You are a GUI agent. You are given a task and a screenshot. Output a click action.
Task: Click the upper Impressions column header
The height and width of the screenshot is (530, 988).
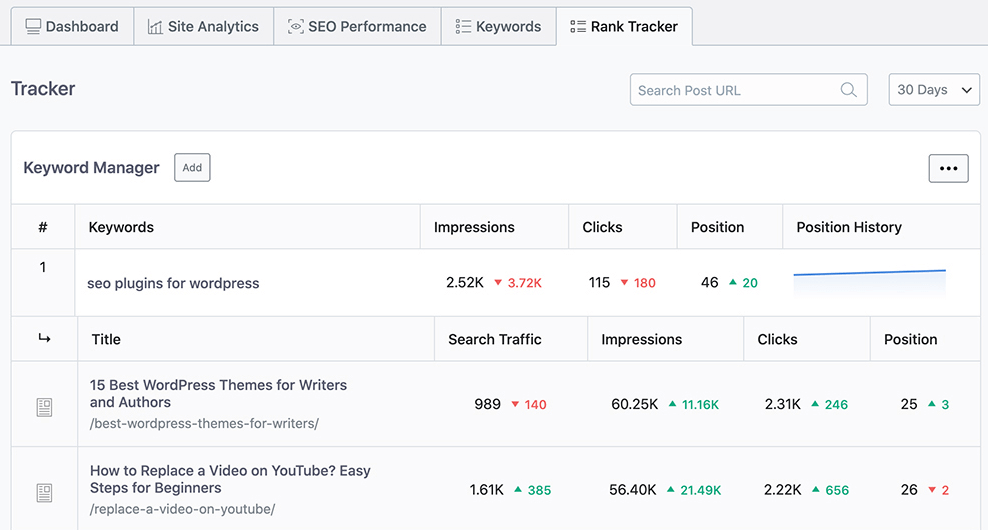(474, 227)
